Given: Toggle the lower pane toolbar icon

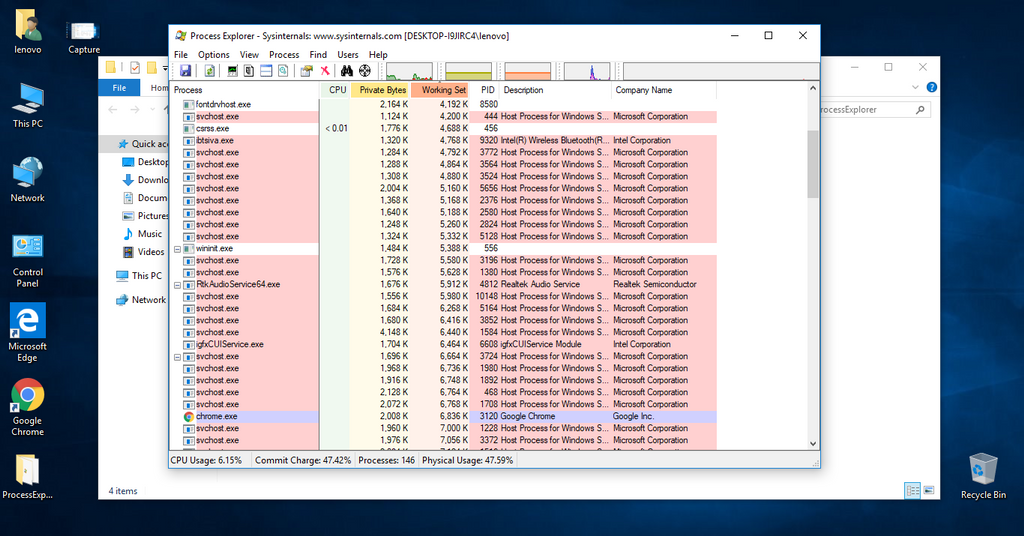Looking at the screenshot, I should point(266,71).
